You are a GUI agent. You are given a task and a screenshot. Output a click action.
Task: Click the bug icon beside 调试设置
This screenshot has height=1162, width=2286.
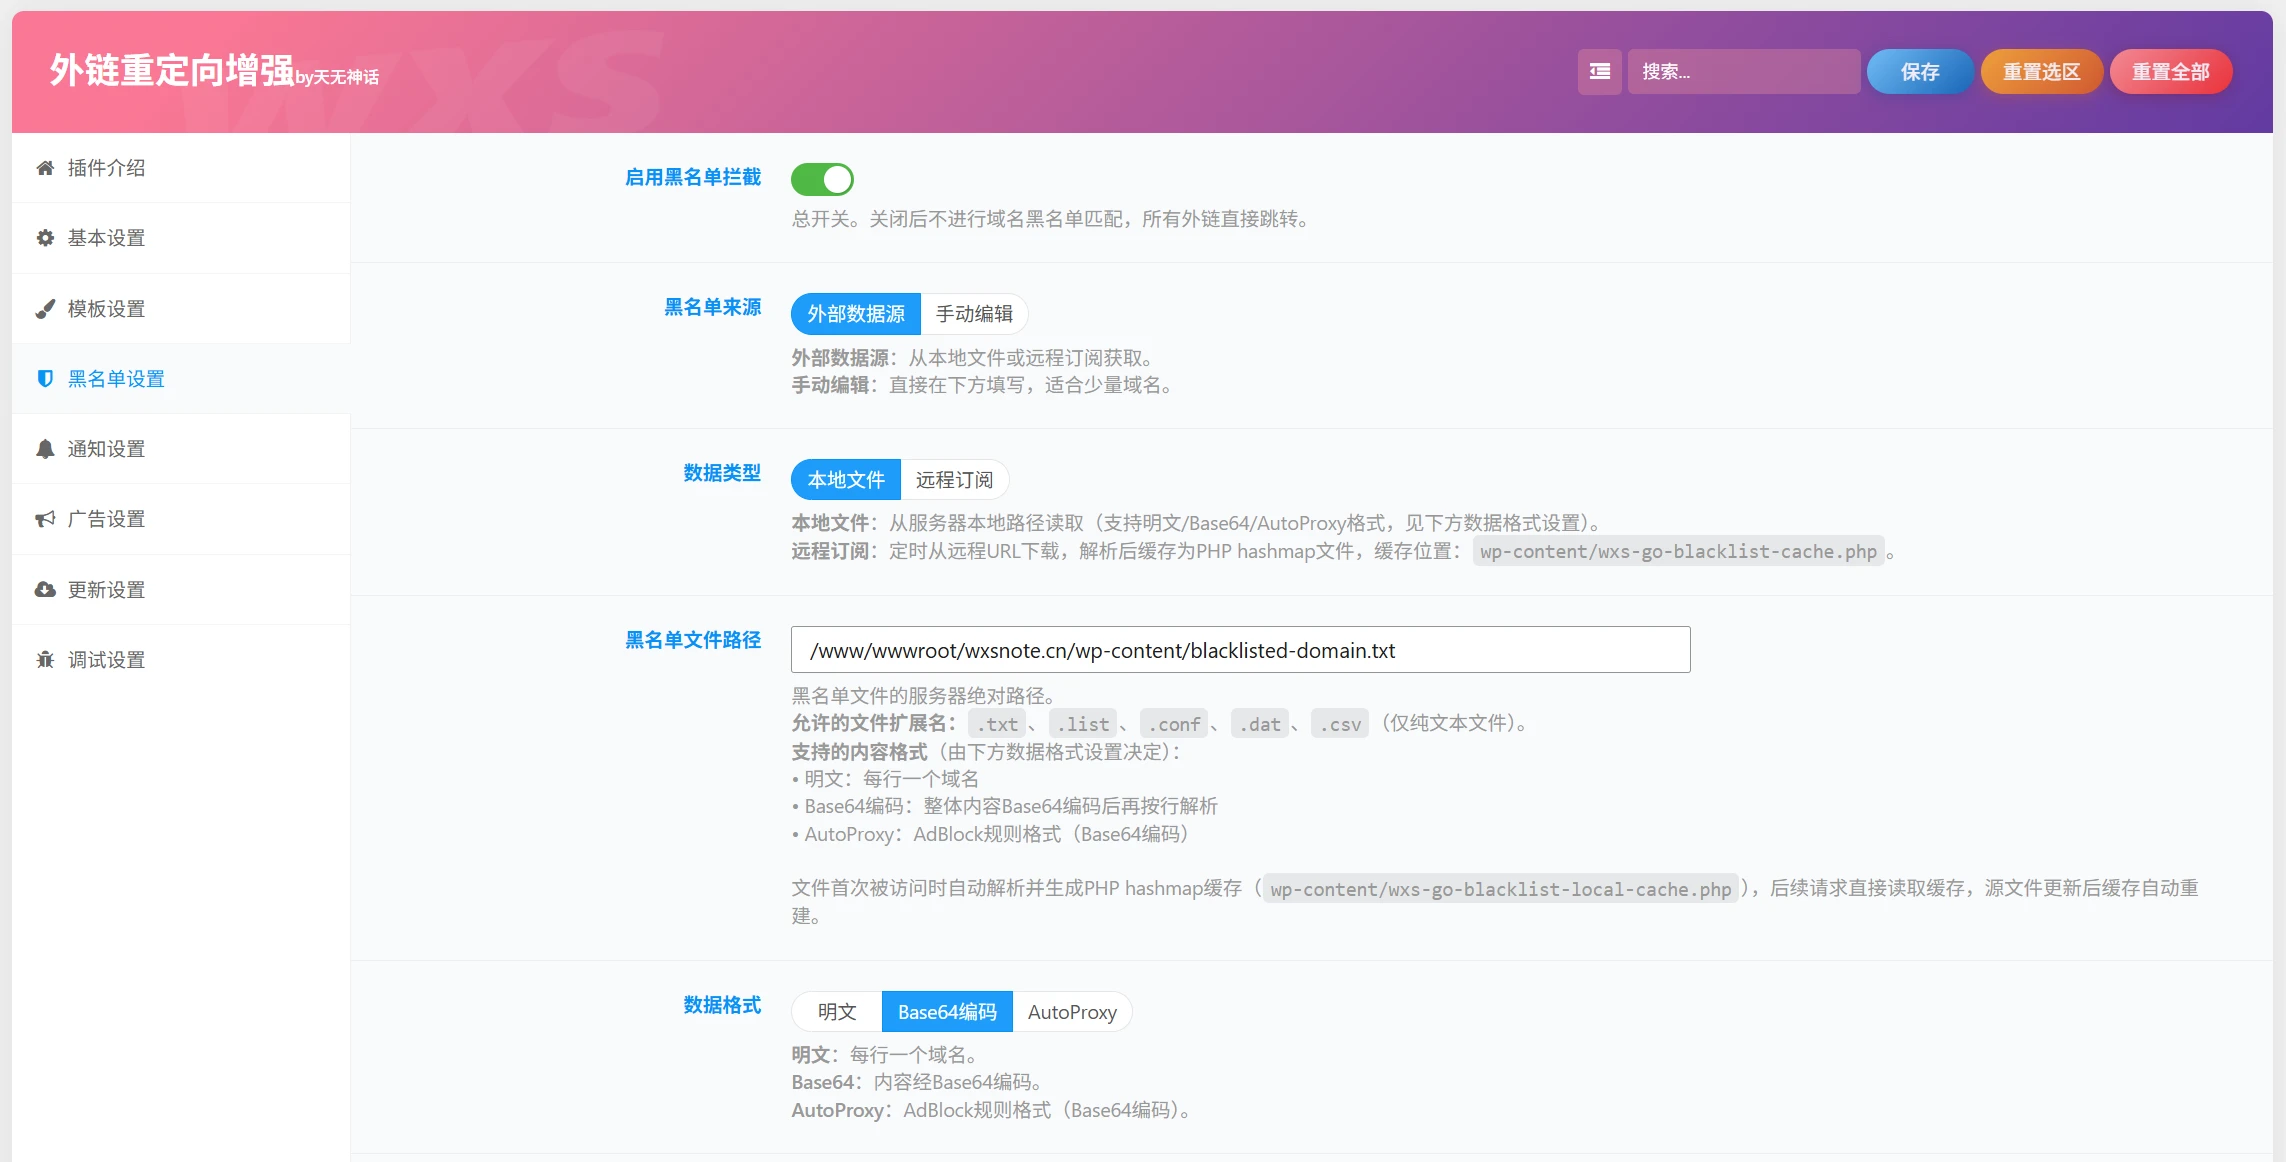(45, 660)
